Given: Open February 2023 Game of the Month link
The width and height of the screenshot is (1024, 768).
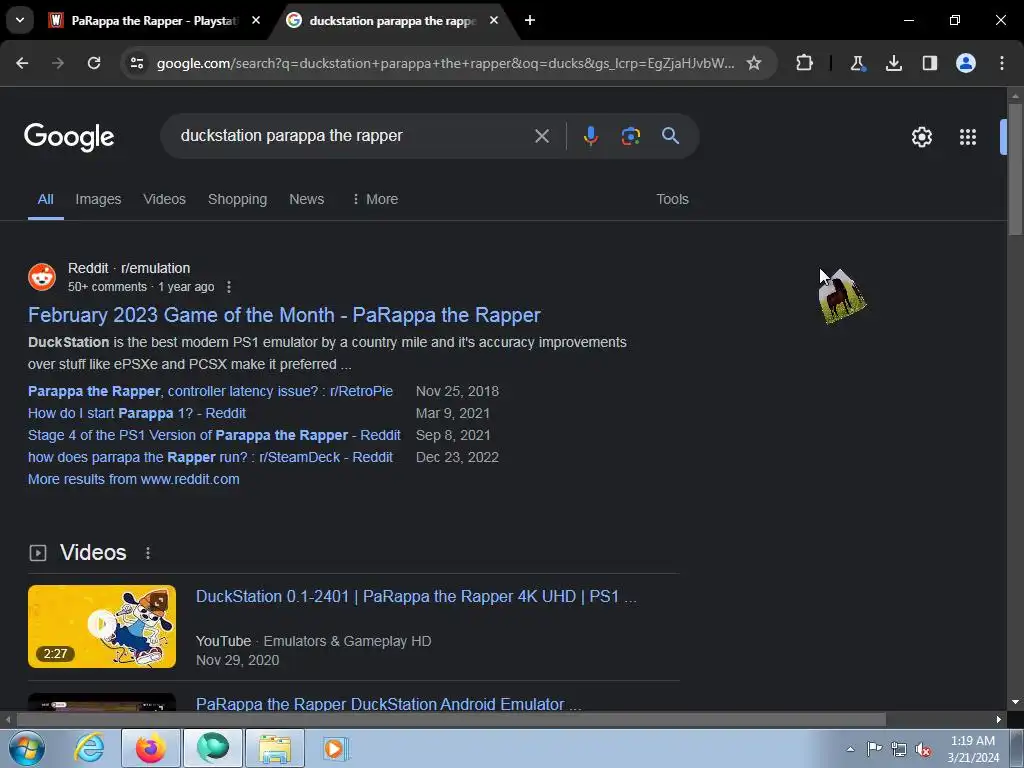Looking at the screenshot, I should click(x=284, y=315).
